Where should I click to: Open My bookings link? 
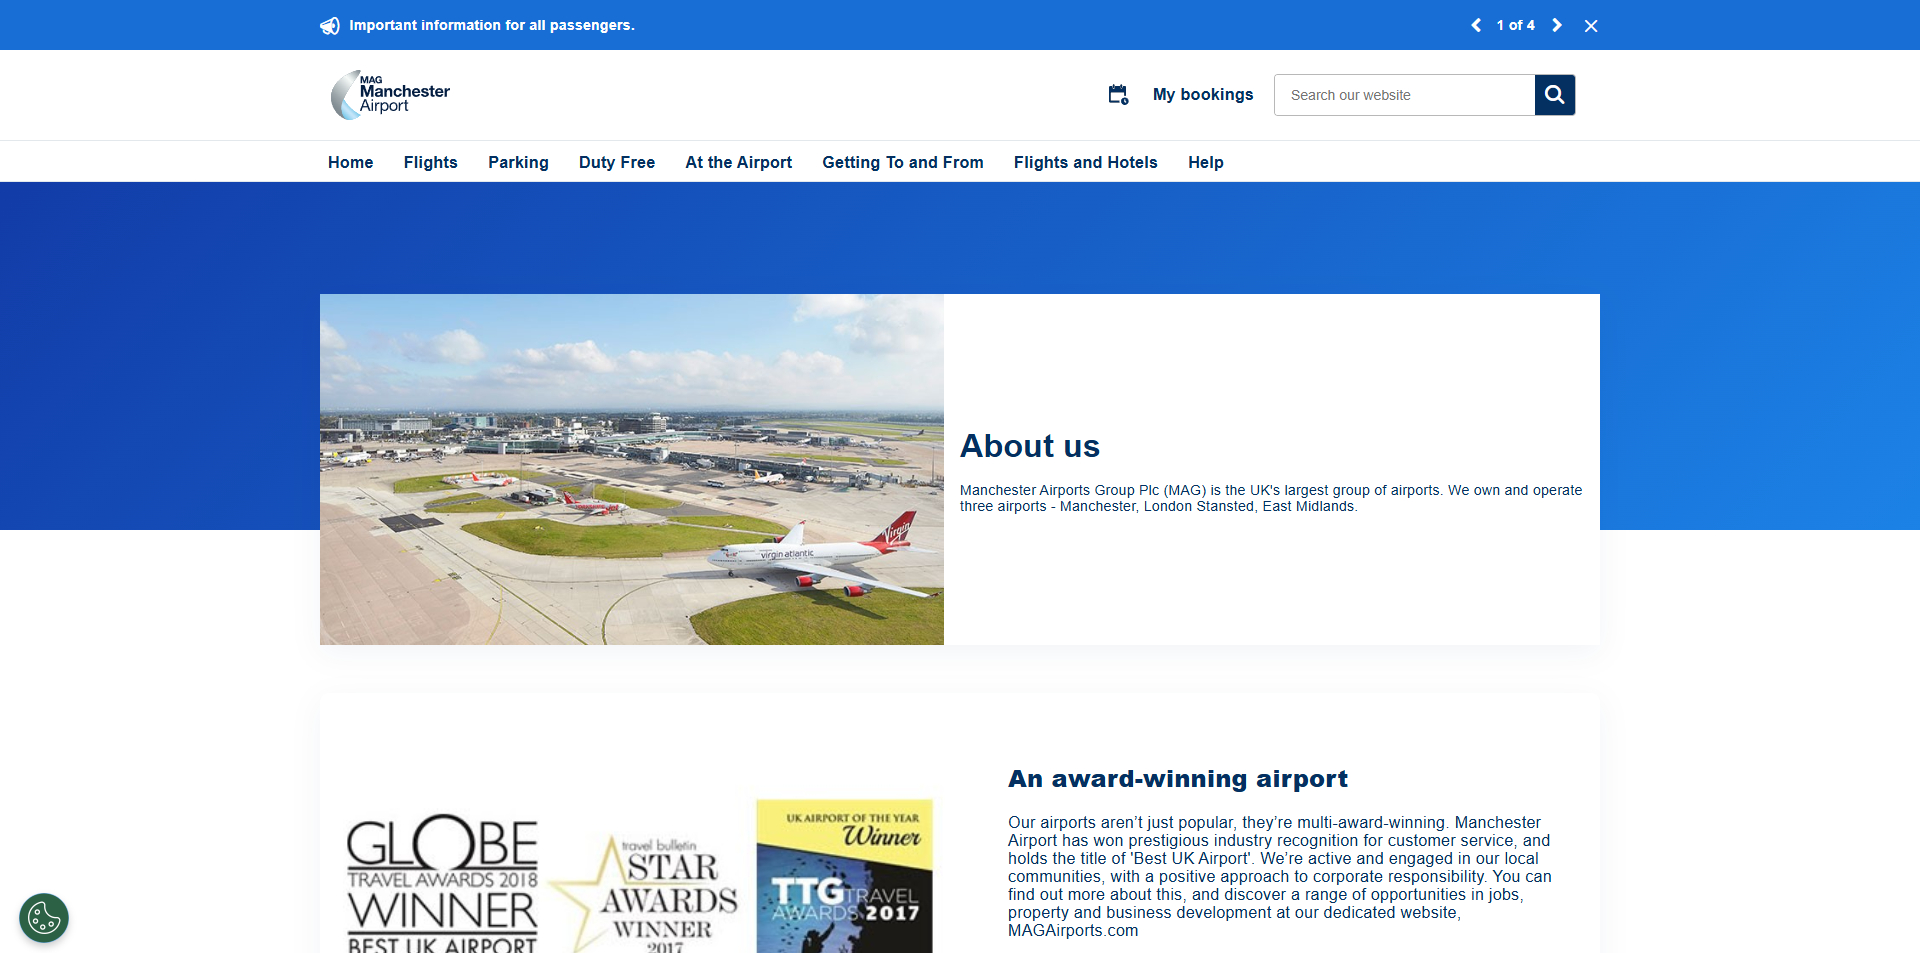pos(1202,94)
